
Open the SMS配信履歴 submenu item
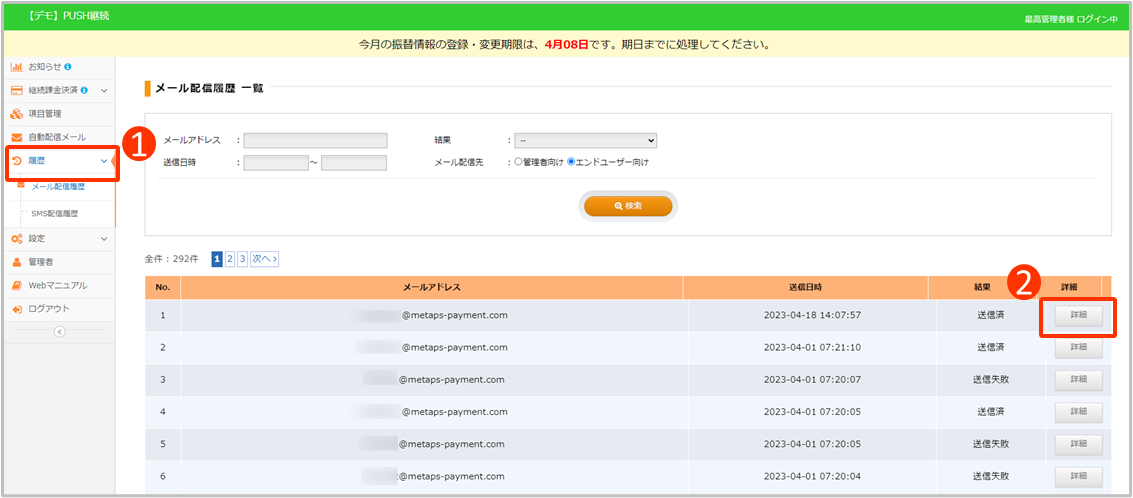pyautogui.click(x=55, y=213)
